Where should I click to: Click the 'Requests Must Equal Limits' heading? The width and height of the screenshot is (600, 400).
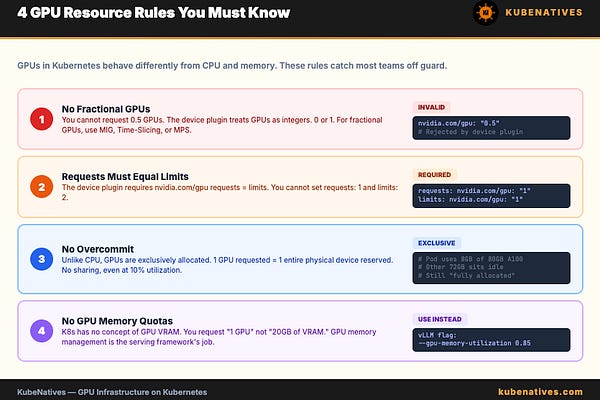pyautogui.click(x=125, y=176)
